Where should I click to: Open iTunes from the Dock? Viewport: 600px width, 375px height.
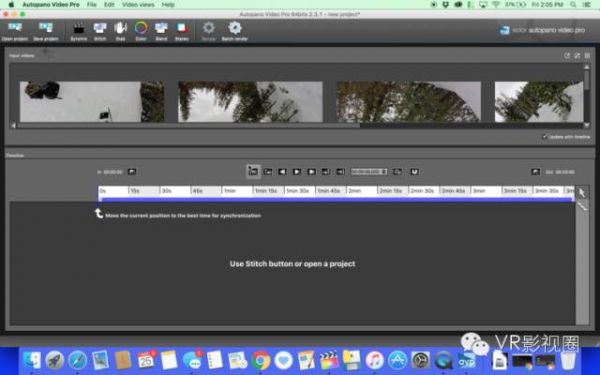[x=375, y=360]
